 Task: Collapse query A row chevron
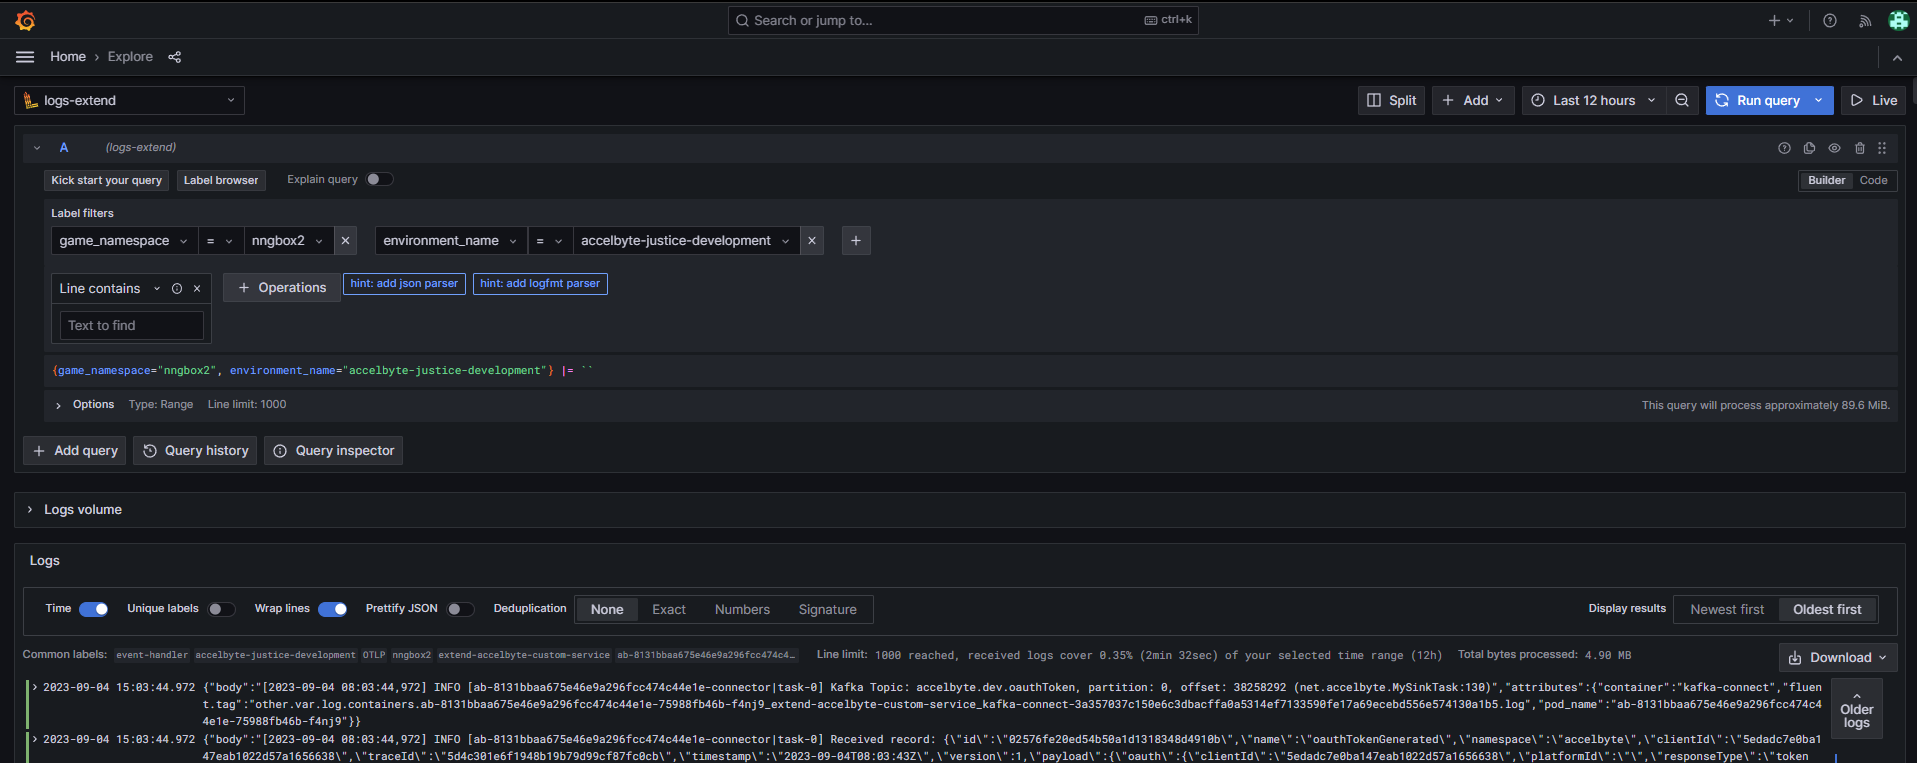click(x=37, y=148)
